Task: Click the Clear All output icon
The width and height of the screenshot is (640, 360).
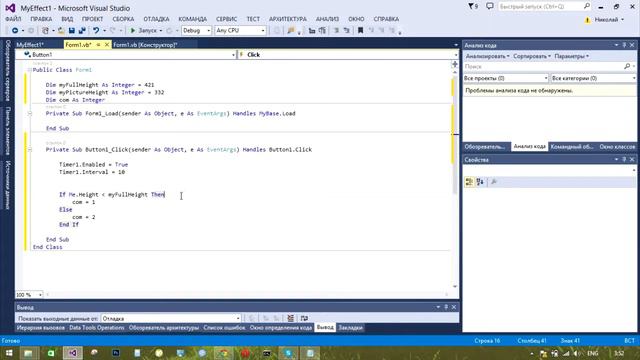Action: (291, 318)
